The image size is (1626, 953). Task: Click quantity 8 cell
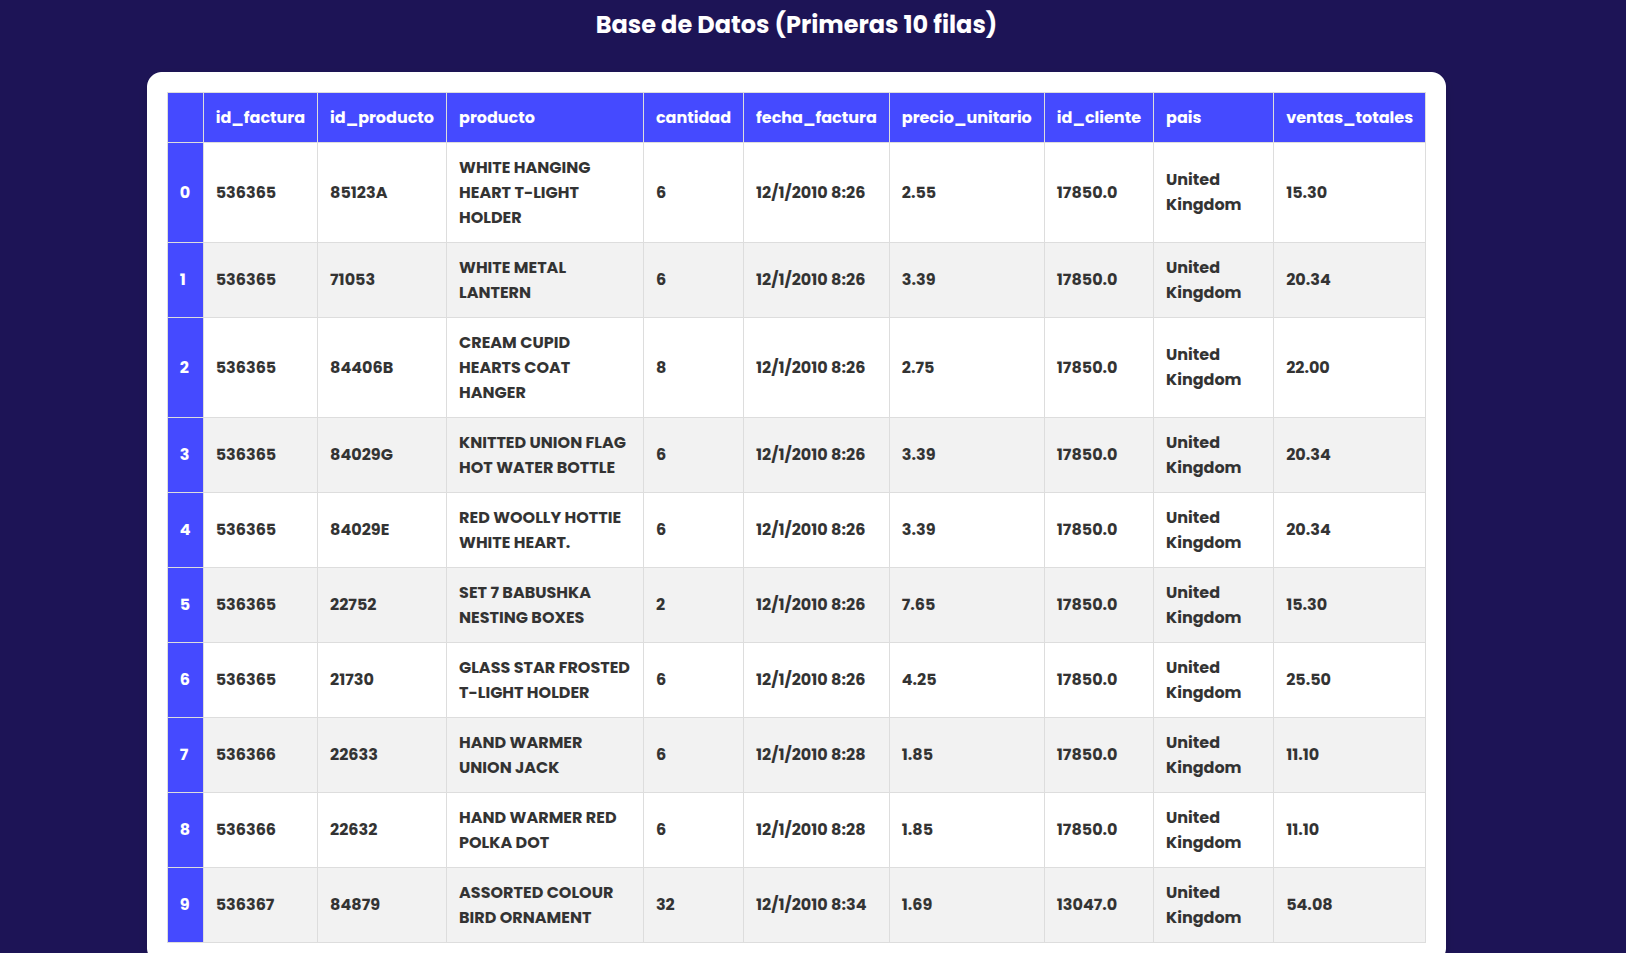(x=693, y=367)
